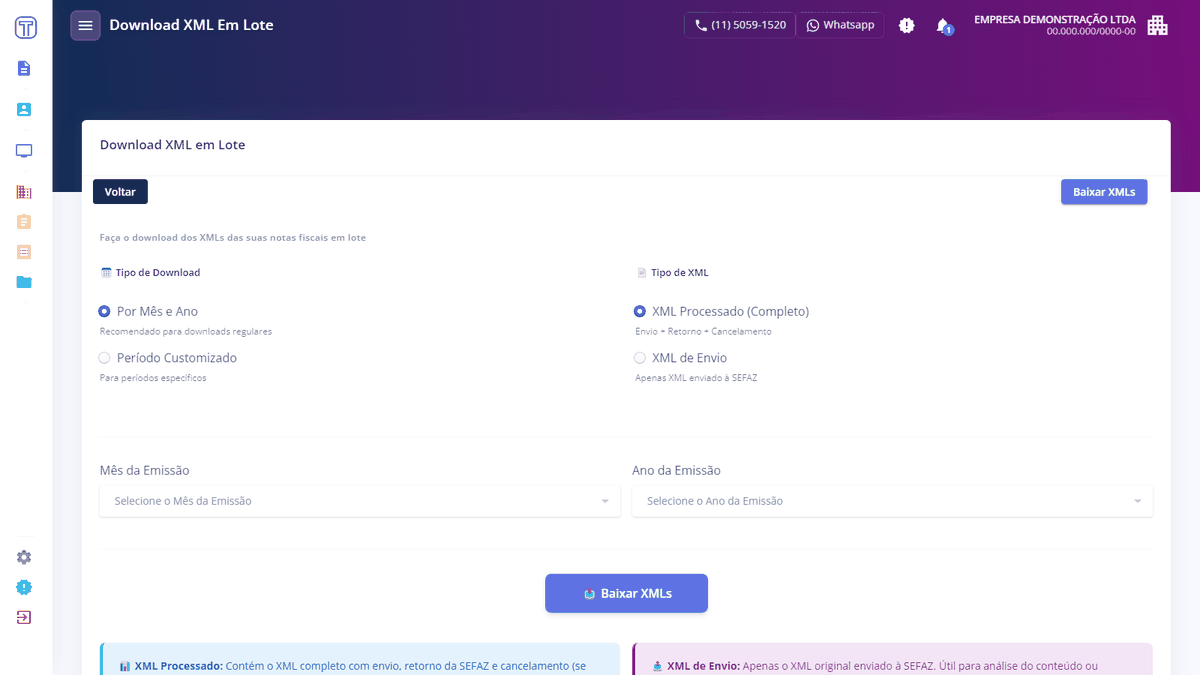
Task: Click the T logo in the sidebar
Action: (26, 28)
